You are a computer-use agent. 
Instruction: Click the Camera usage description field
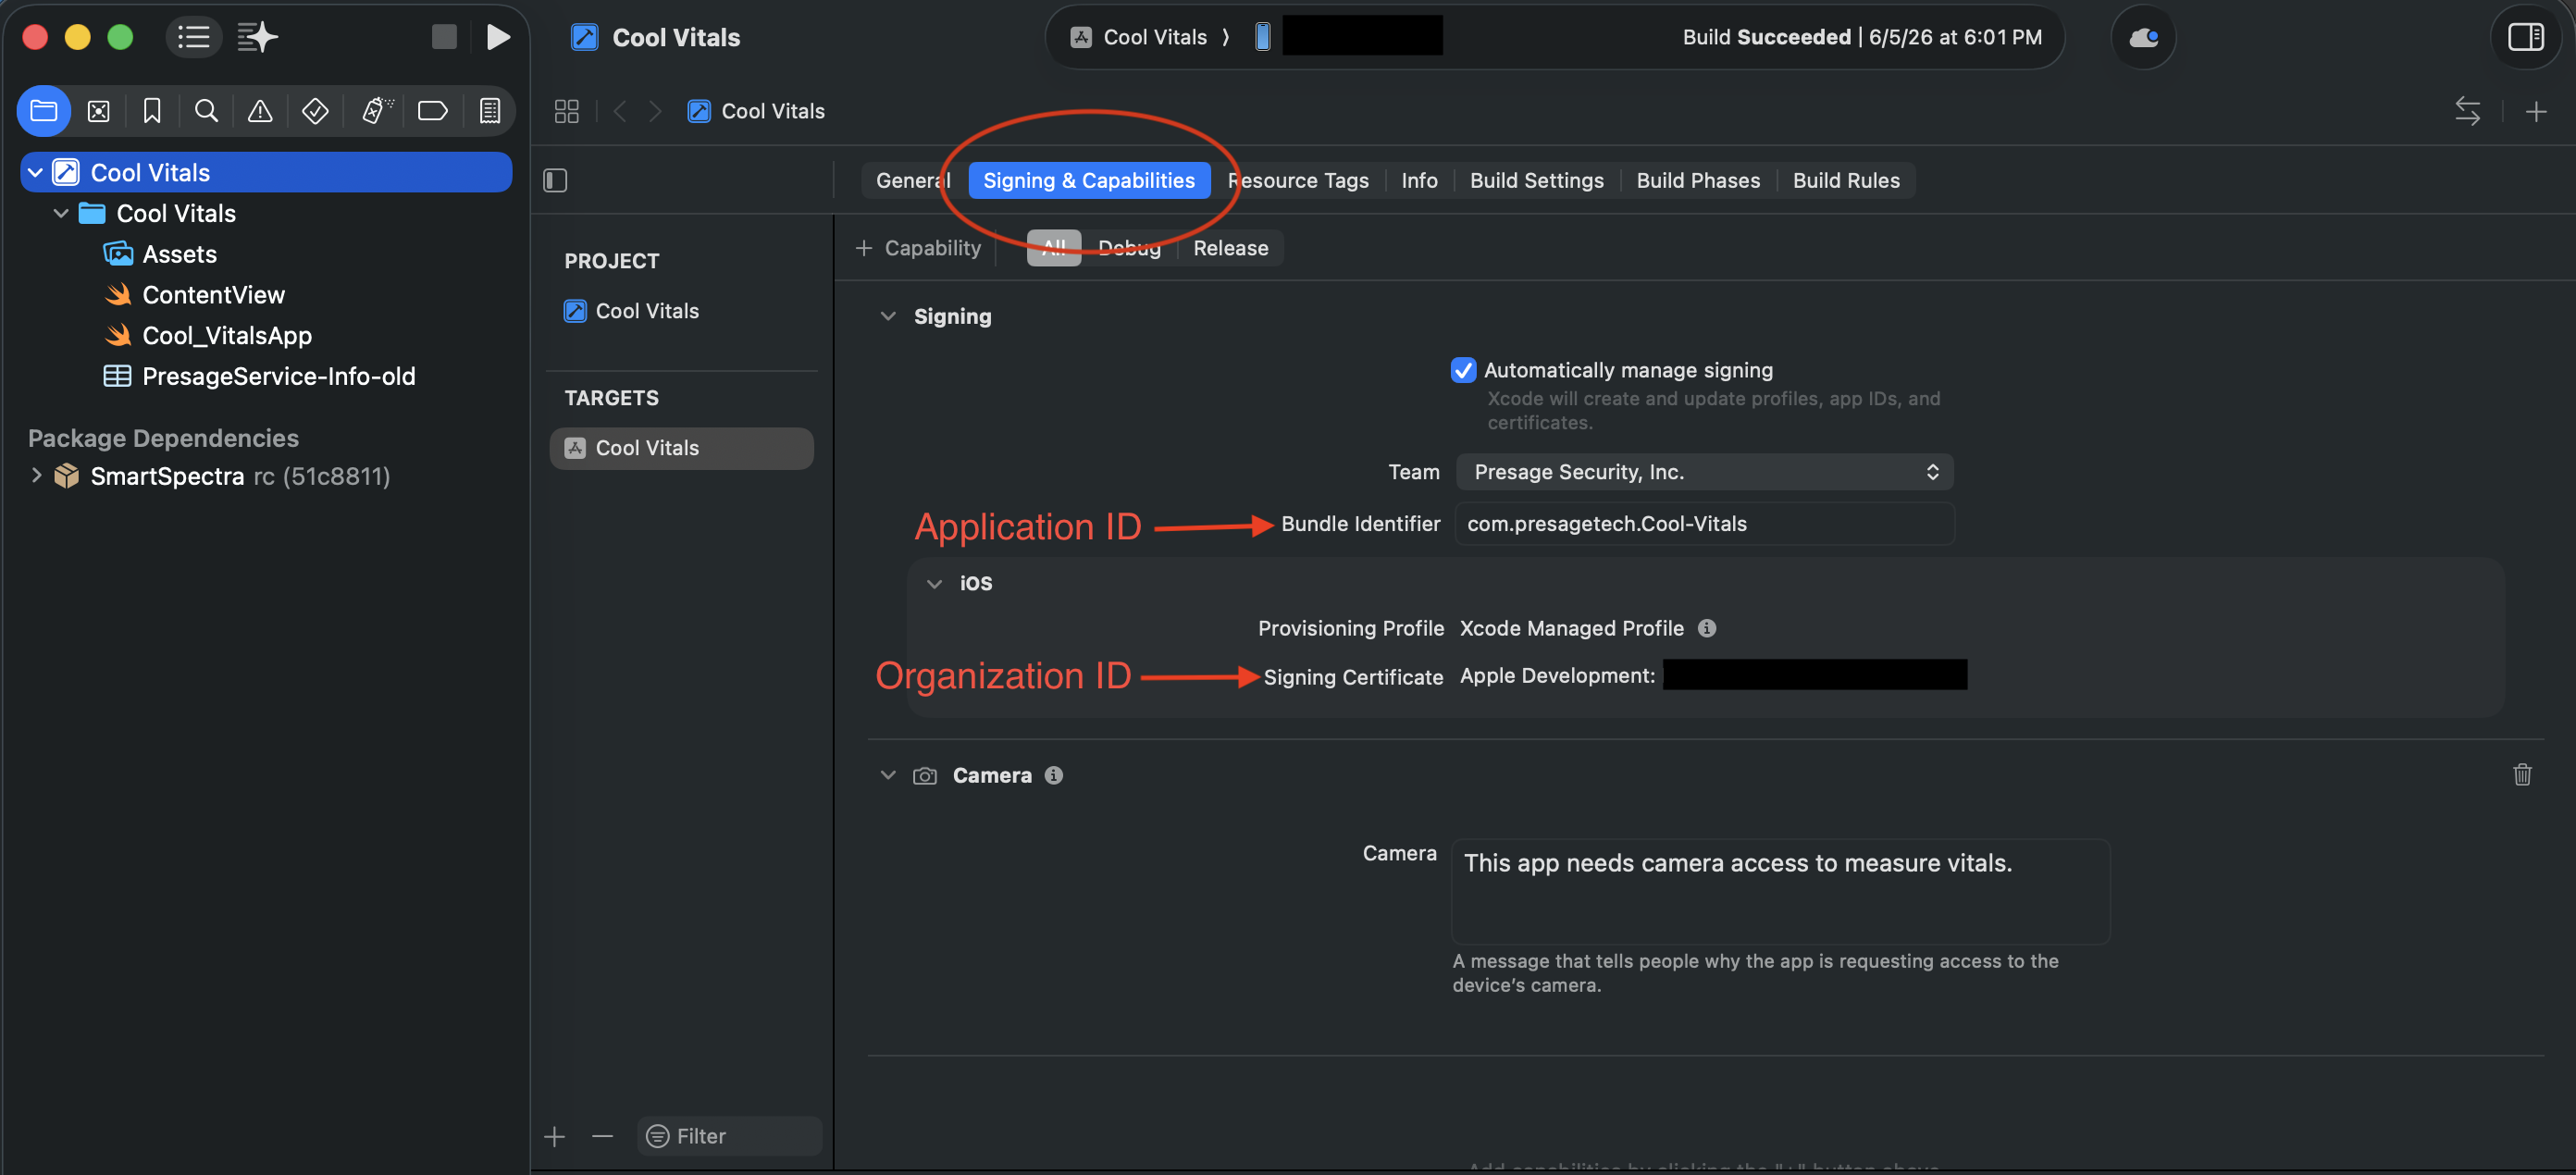(x=1780, y=891)
